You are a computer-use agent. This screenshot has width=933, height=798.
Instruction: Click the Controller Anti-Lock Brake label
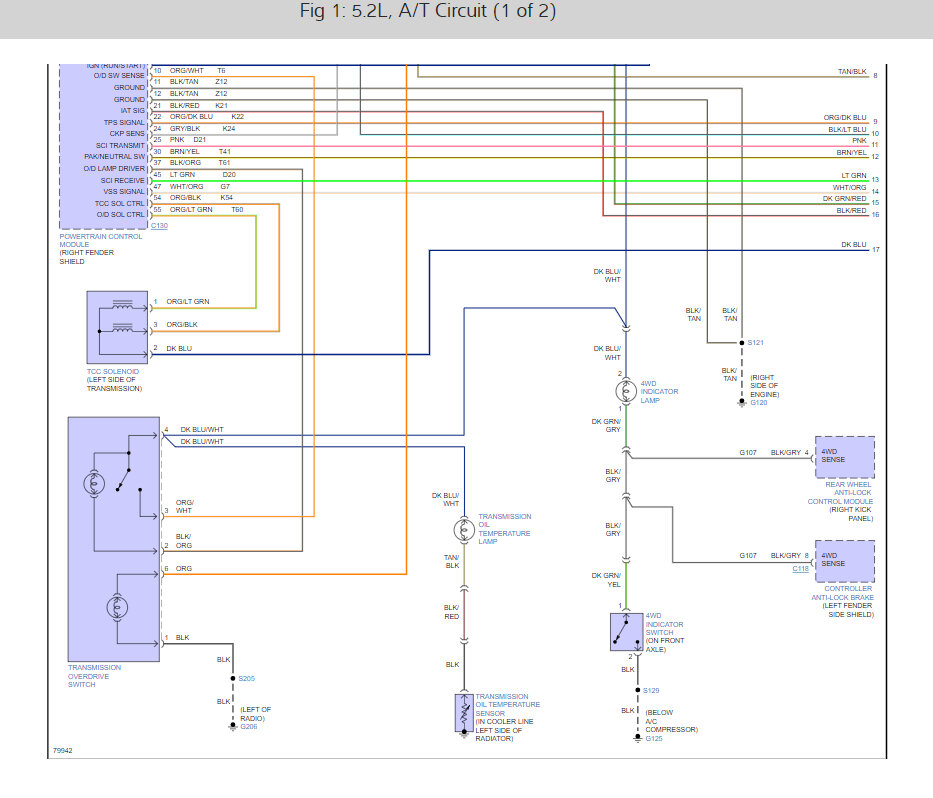[843, 593]
